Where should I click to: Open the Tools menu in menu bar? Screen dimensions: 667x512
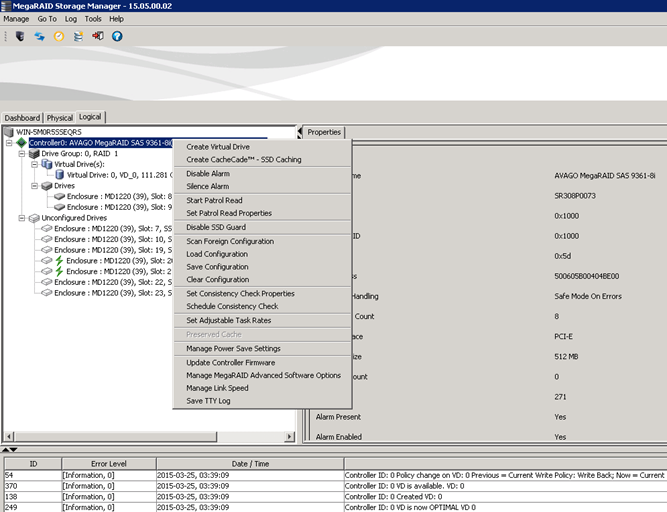[x=93, y=19]
